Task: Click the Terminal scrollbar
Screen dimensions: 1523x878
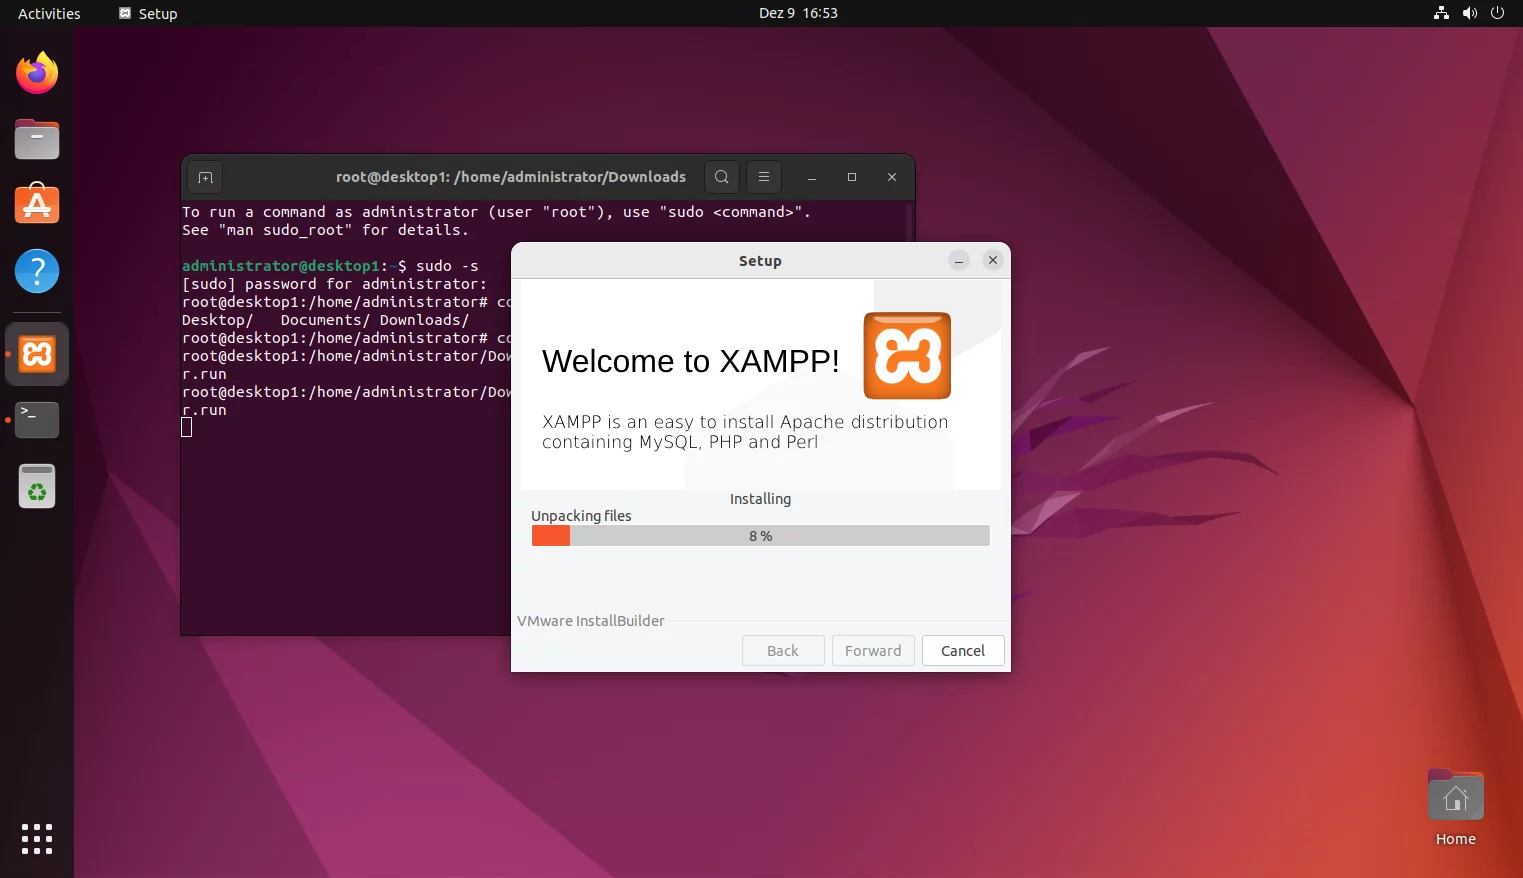Action: click(x=909, y=222)
